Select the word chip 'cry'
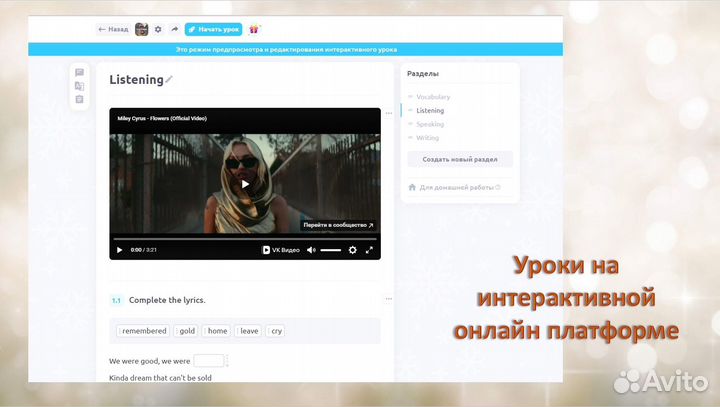The width and height of the screenshot is (720, 407). click(275, 331)
